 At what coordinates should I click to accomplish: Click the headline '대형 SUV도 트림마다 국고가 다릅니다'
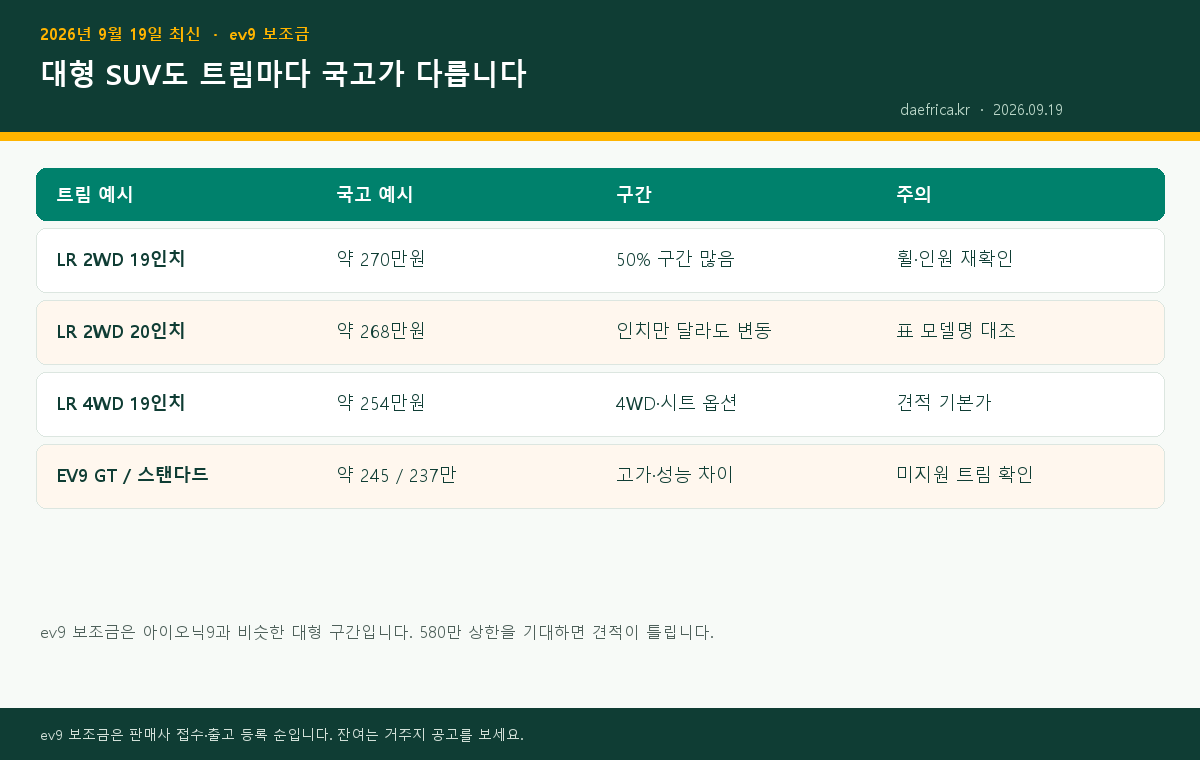click(x=283, y=75)
